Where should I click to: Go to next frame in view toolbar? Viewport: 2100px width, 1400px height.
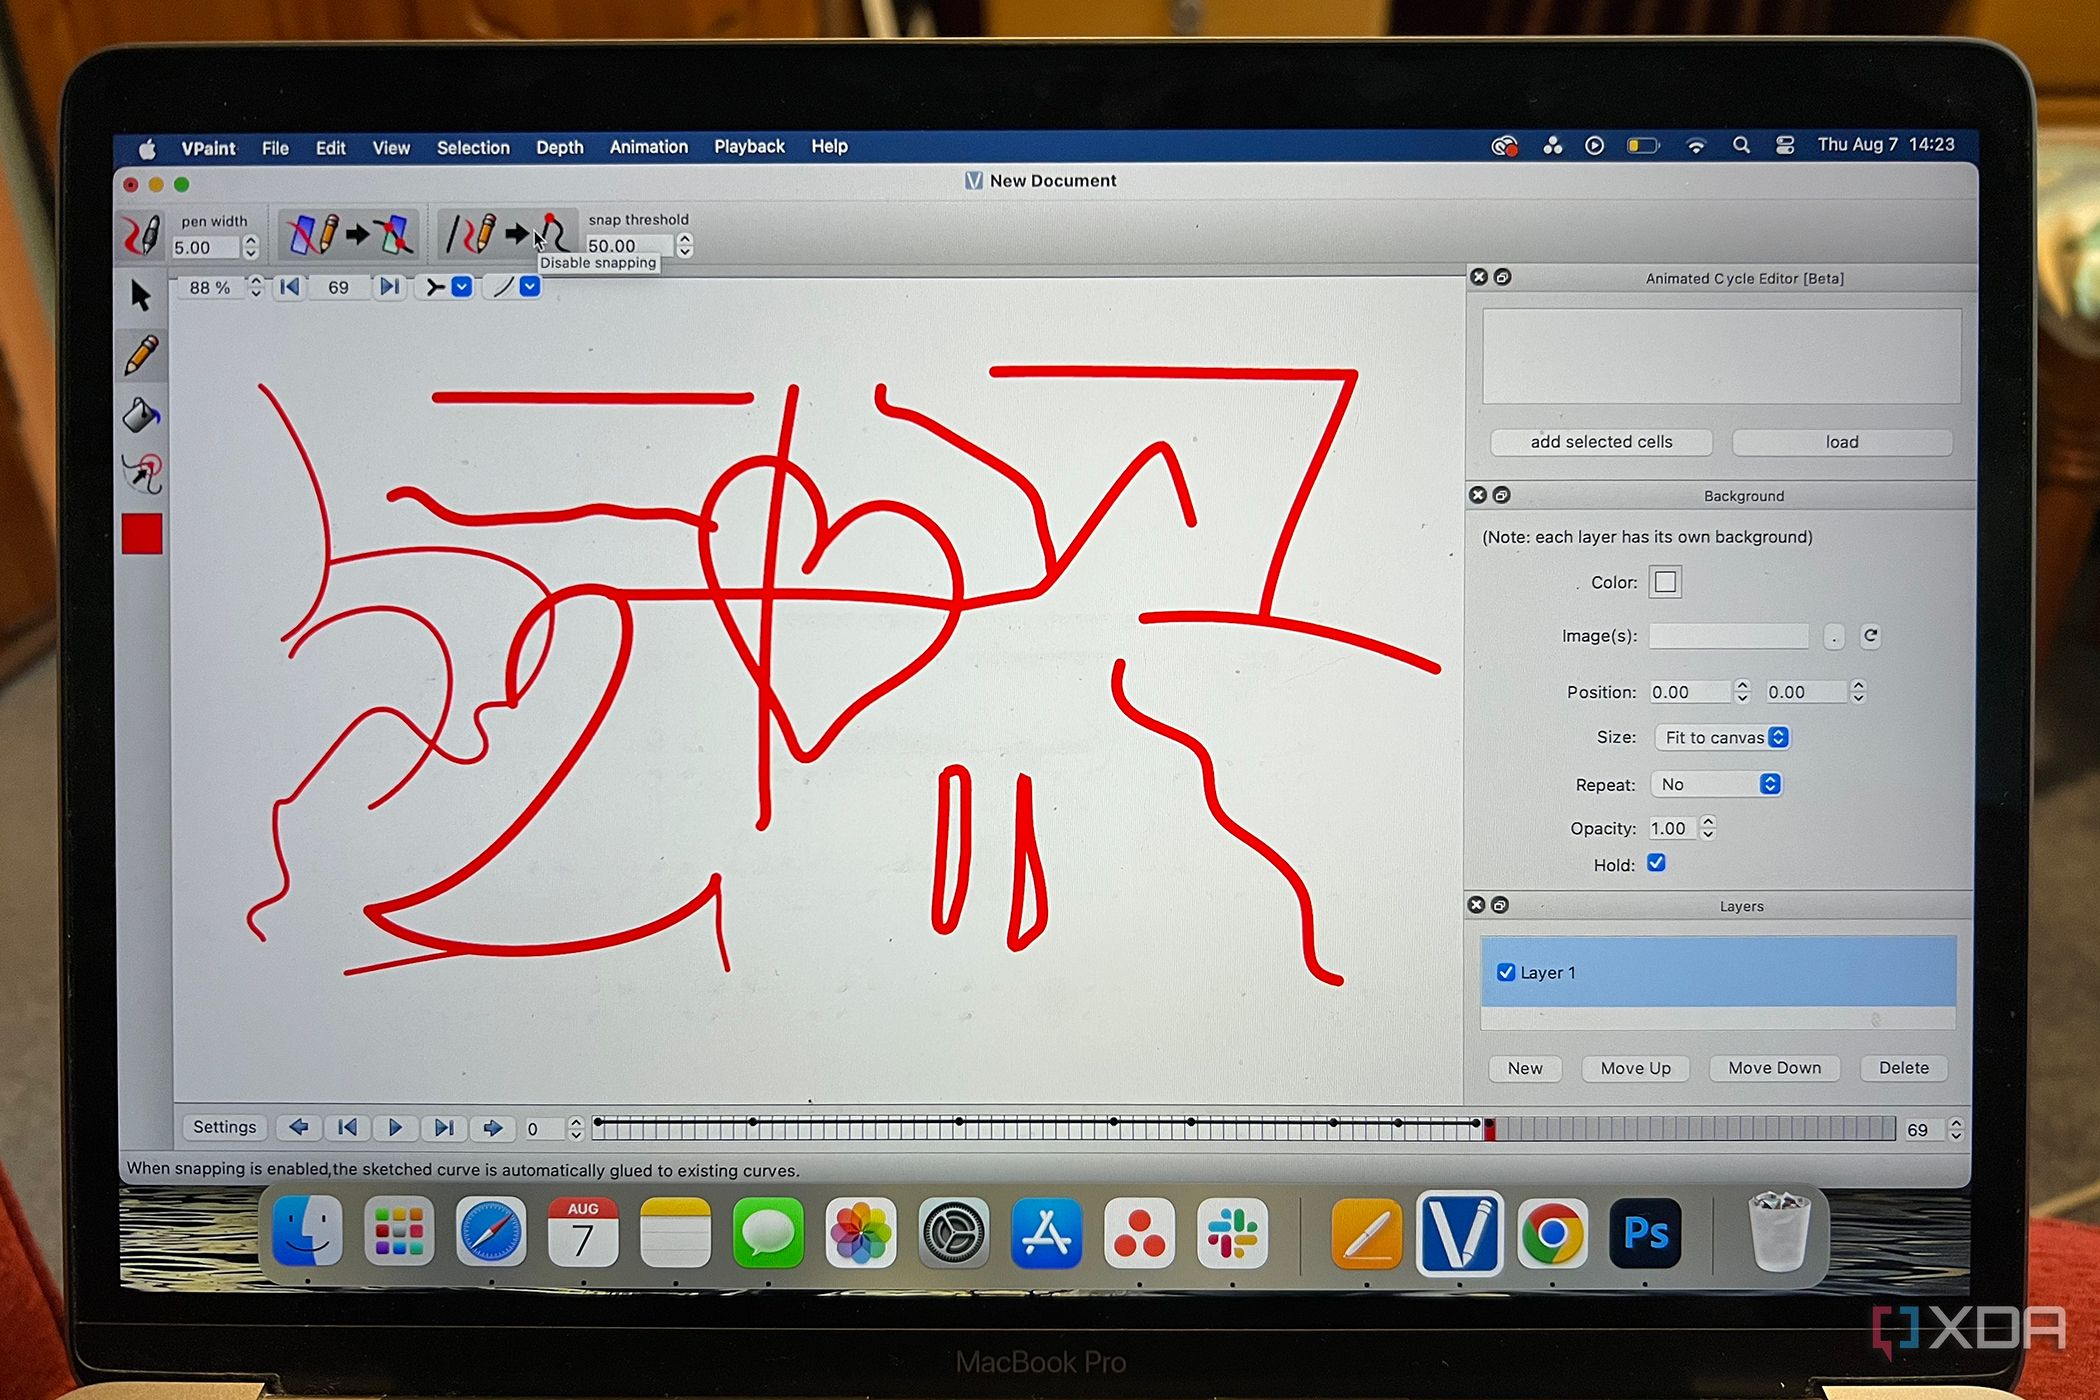point(389,288)
